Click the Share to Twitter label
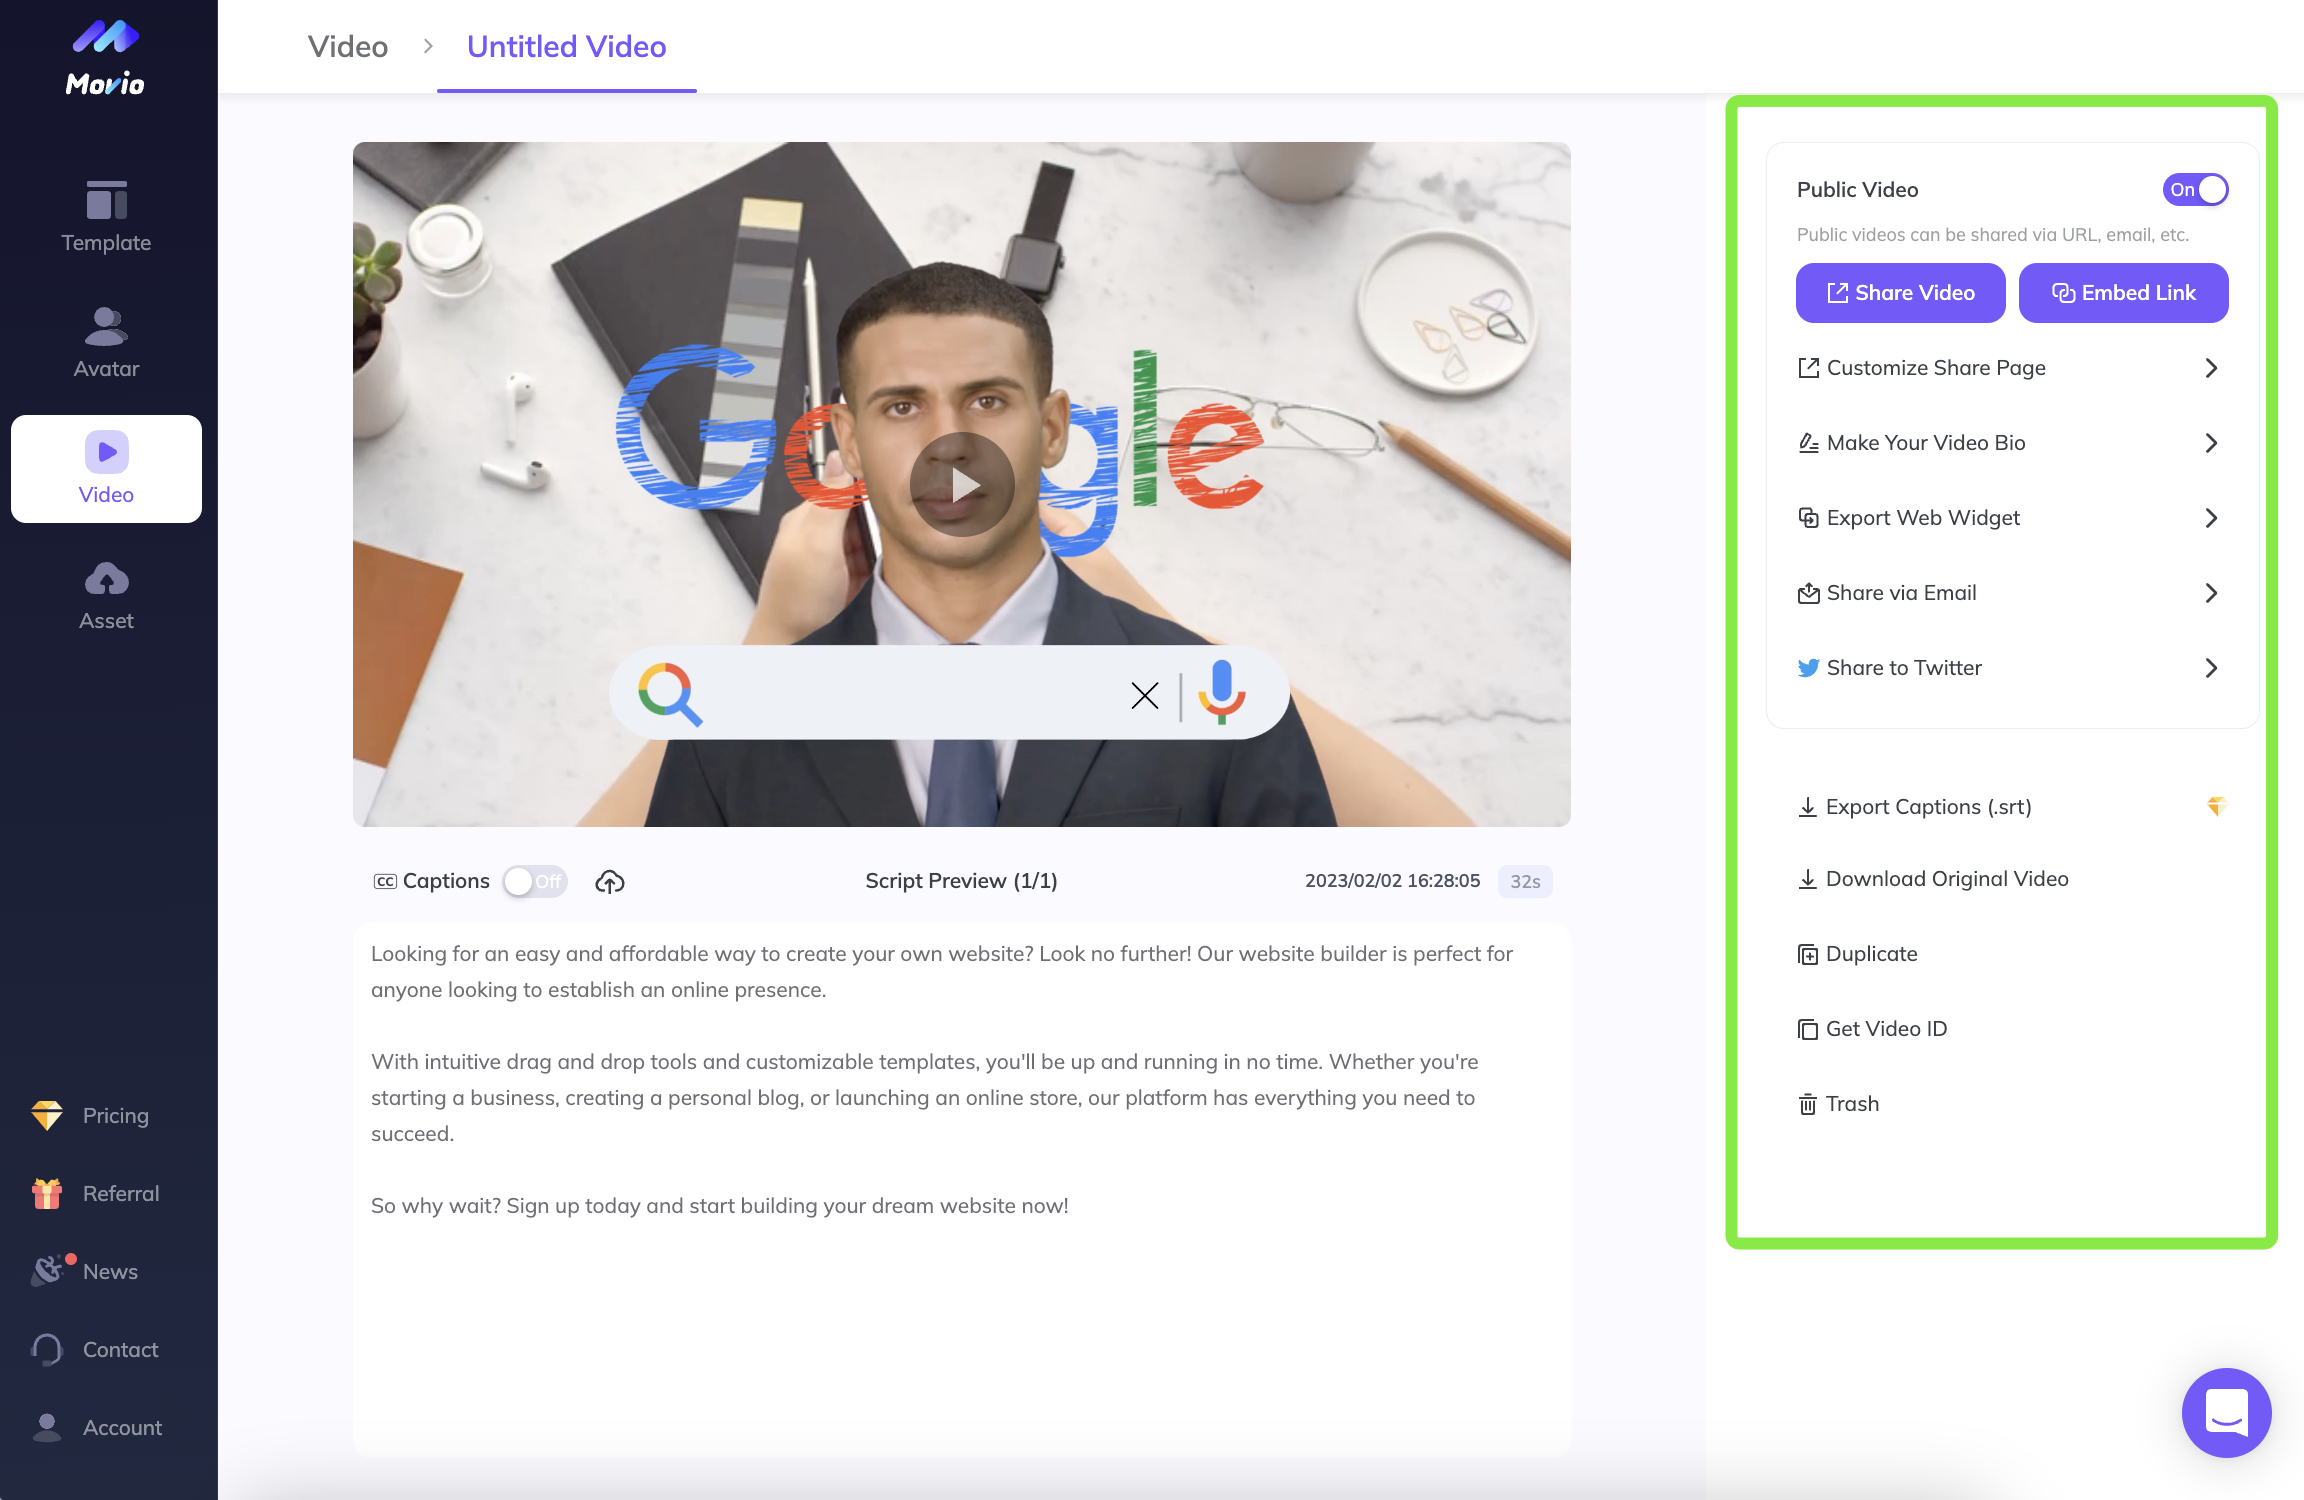This screenshot has width=2304, height=1500. pyautogui.click(x=1904, y=668)
